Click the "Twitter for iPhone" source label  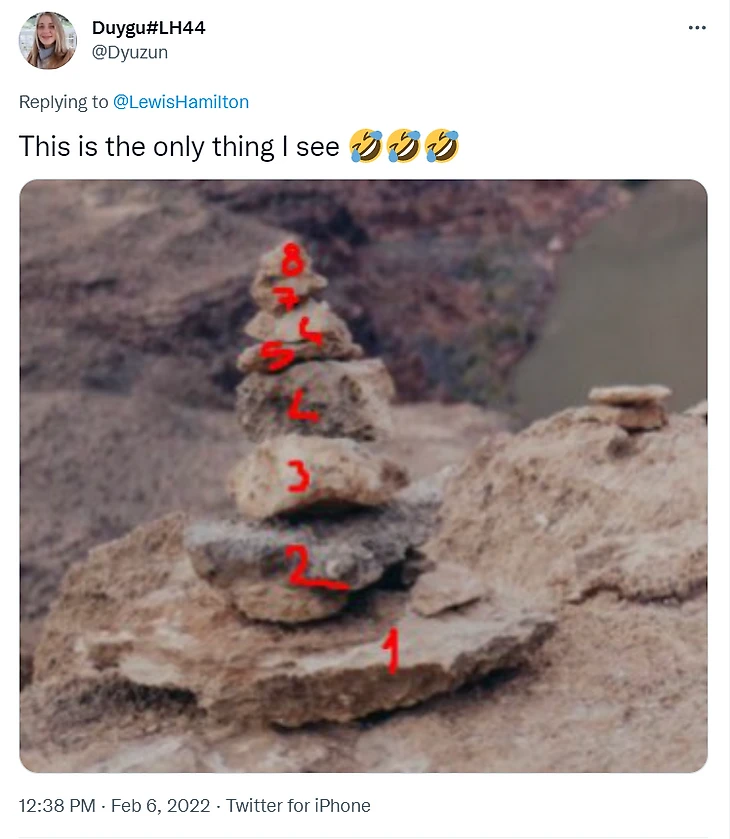point(298,805)
